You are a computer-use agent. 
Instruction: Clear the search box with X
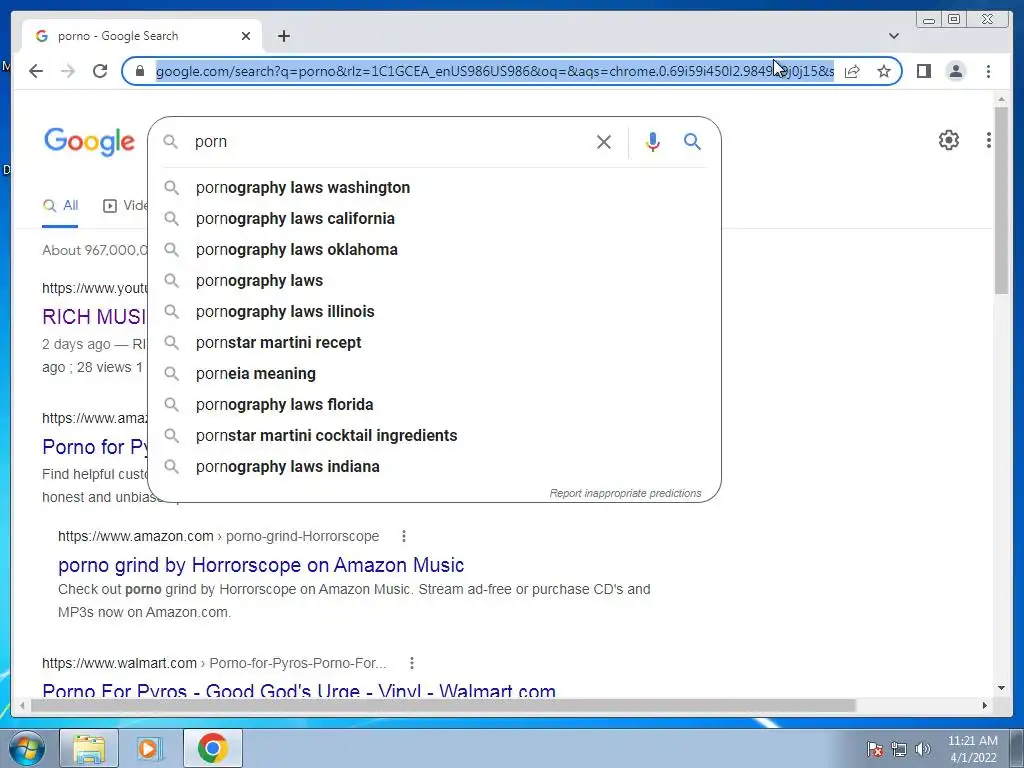click(603, 142)
